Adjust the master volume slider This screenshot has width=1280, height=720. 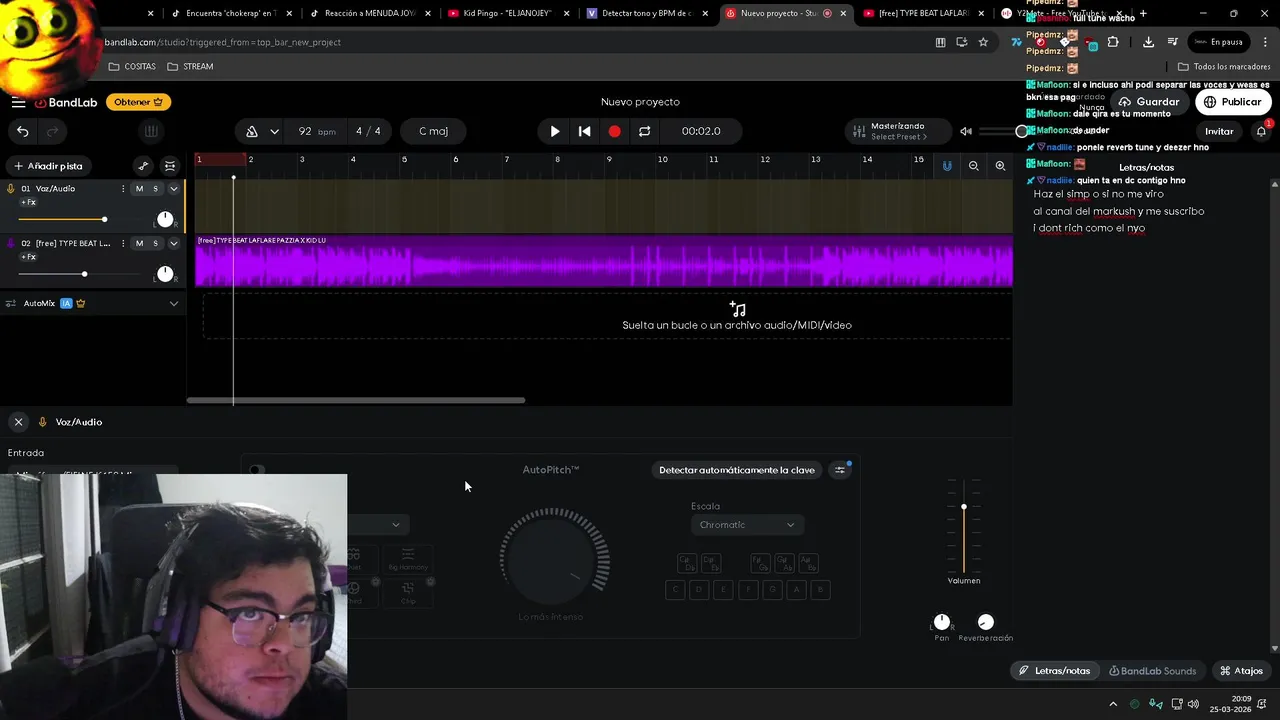tap(1002, 131)
